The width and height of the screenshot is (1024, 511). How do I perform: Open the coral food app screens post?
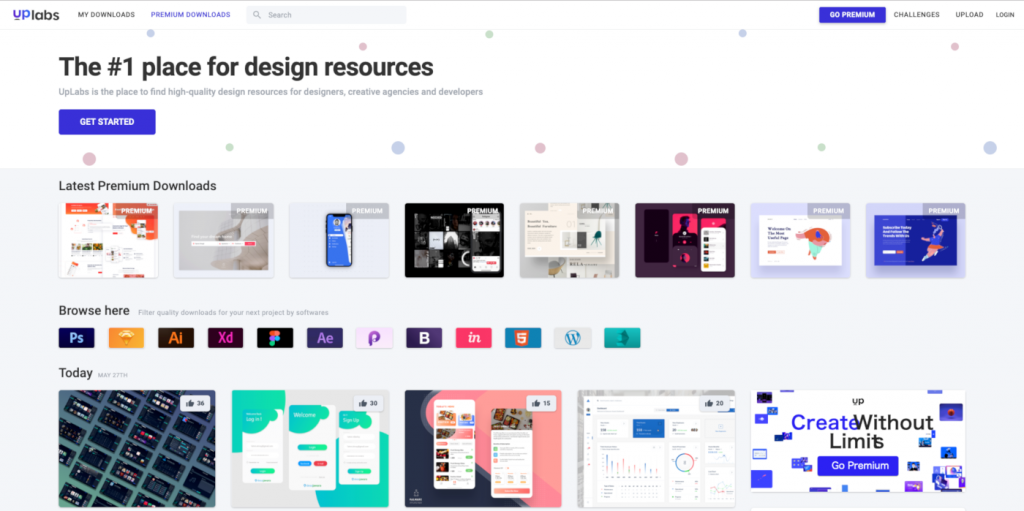tap(483, 449)
